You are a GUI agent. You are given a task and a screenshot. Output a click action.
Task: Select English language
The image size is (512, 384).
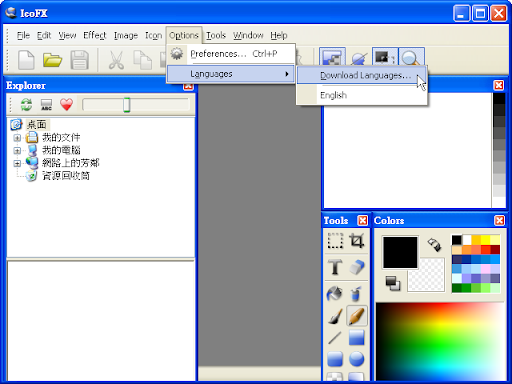tap(361, 95)
